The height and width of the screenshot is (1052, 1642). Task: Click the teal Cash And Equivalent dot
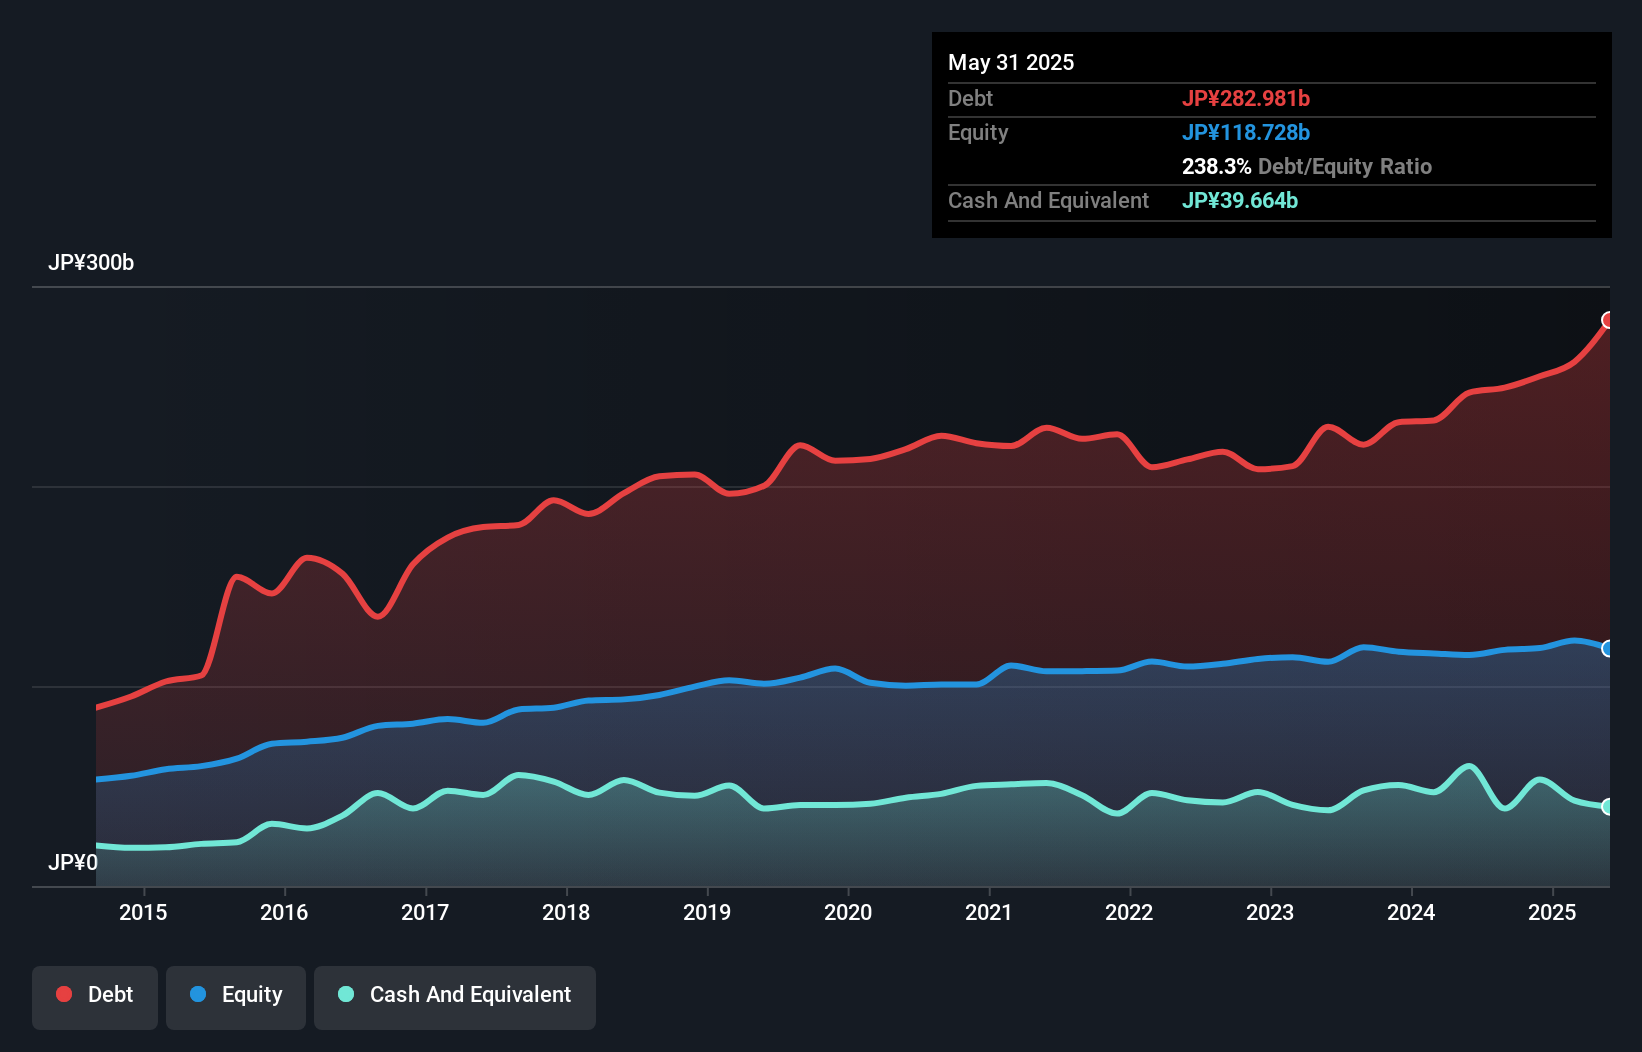coord(346,994)
